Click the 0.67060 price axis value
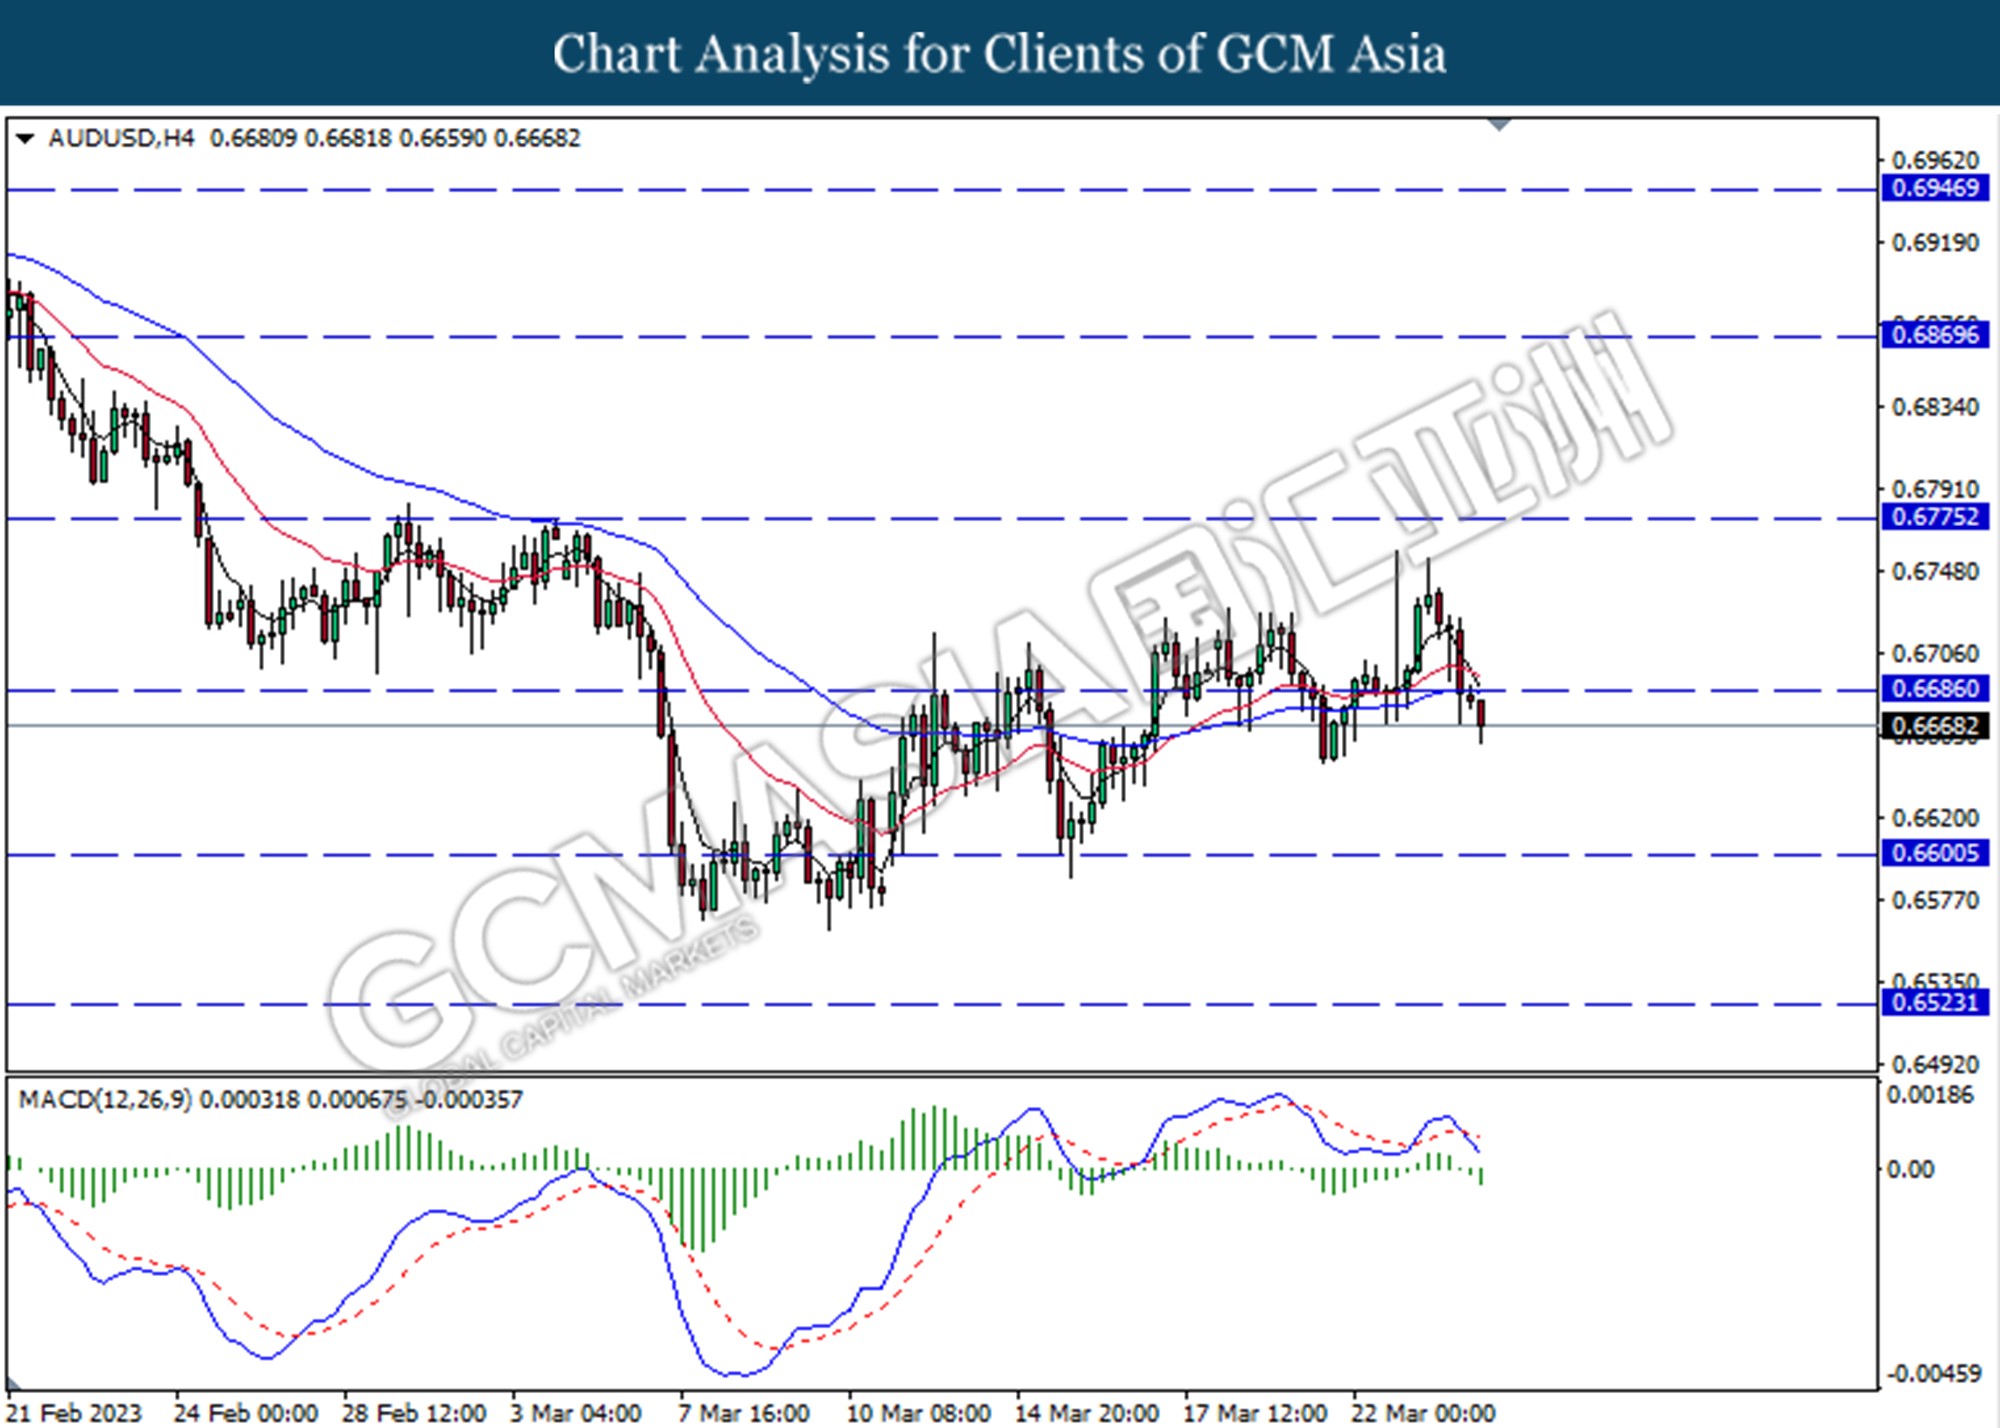 coord(1935,653)
